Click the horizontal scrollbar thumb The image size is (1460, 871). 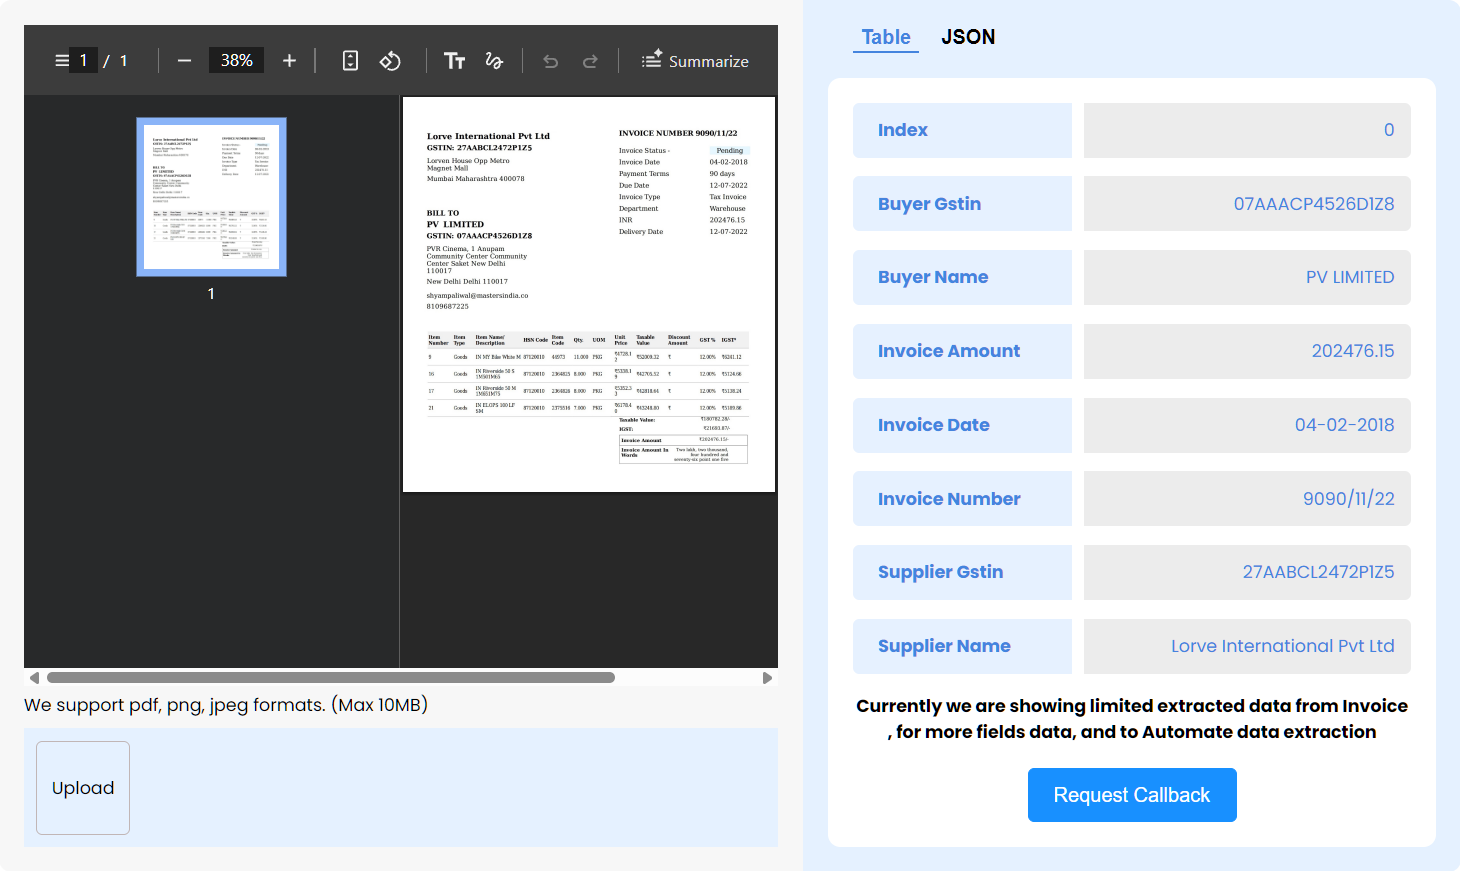tap(331, 677)
